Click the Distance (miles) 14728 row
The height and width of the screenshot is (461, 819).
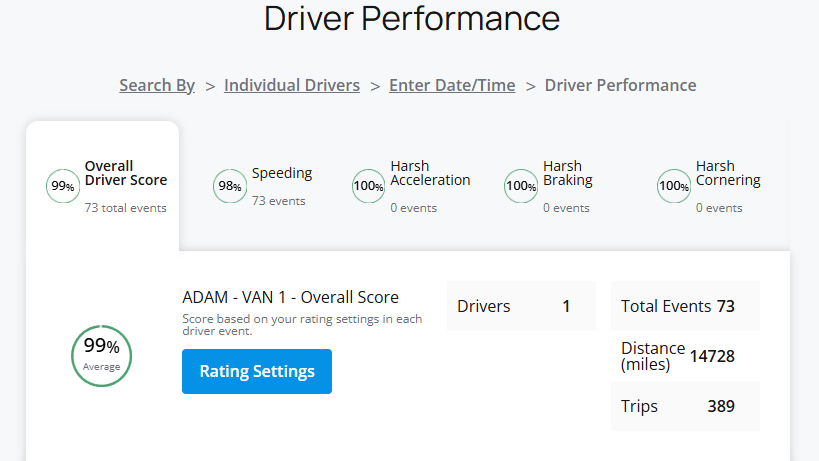685,356
